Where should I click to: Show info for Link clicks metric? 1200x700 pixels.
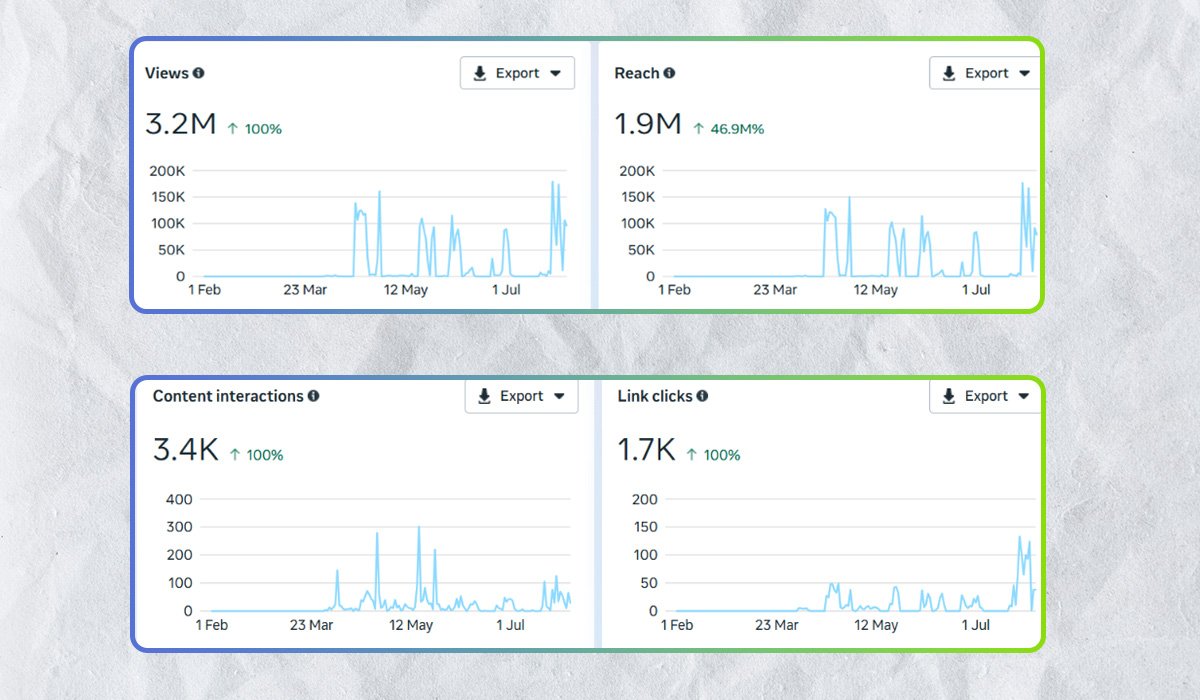click(x=702, y=396)
